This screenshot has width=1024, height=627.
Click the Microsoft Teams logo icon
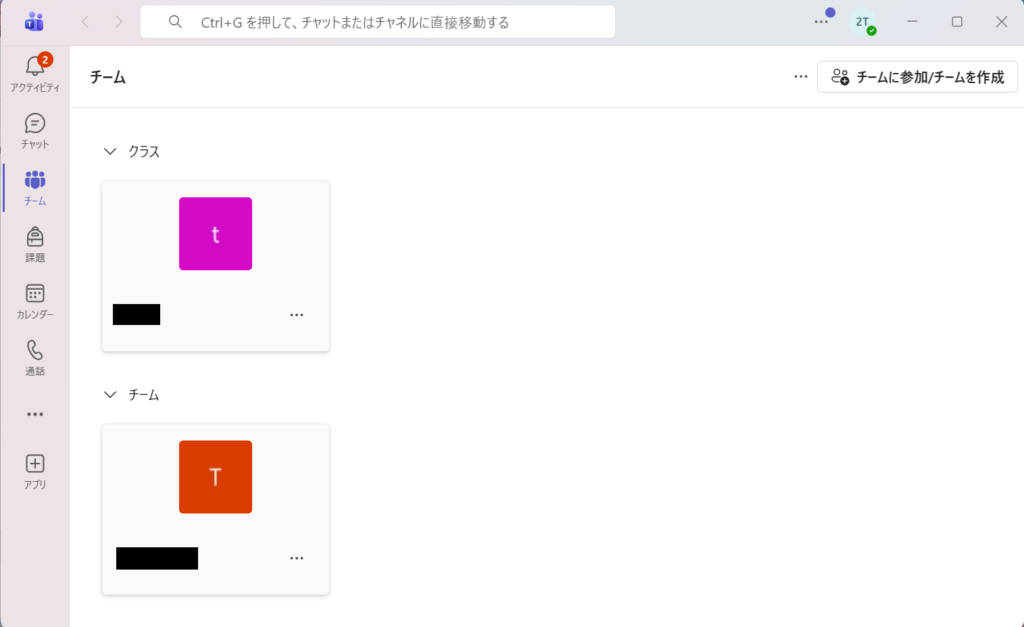35,21
